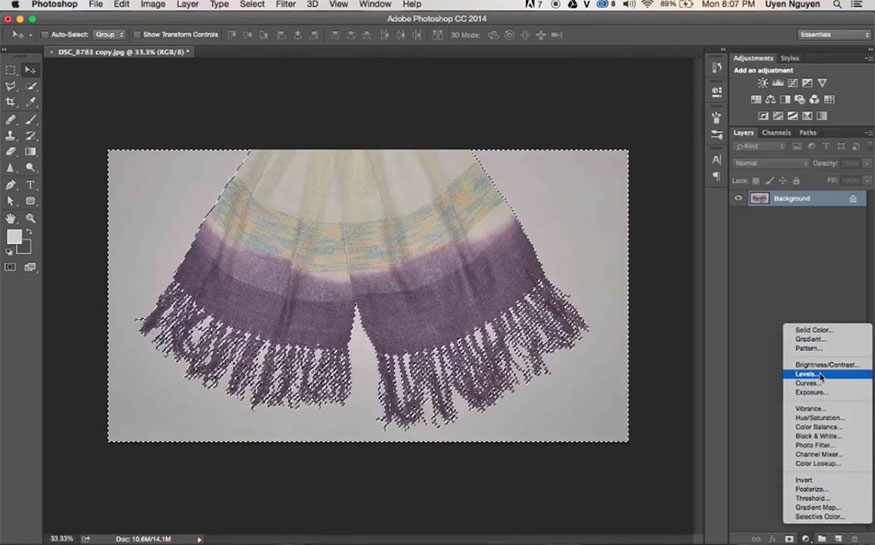Screen dimensions: 875x545
Task: Click the Hue/Saturation adjustment icon
Action: coord(756,99)
